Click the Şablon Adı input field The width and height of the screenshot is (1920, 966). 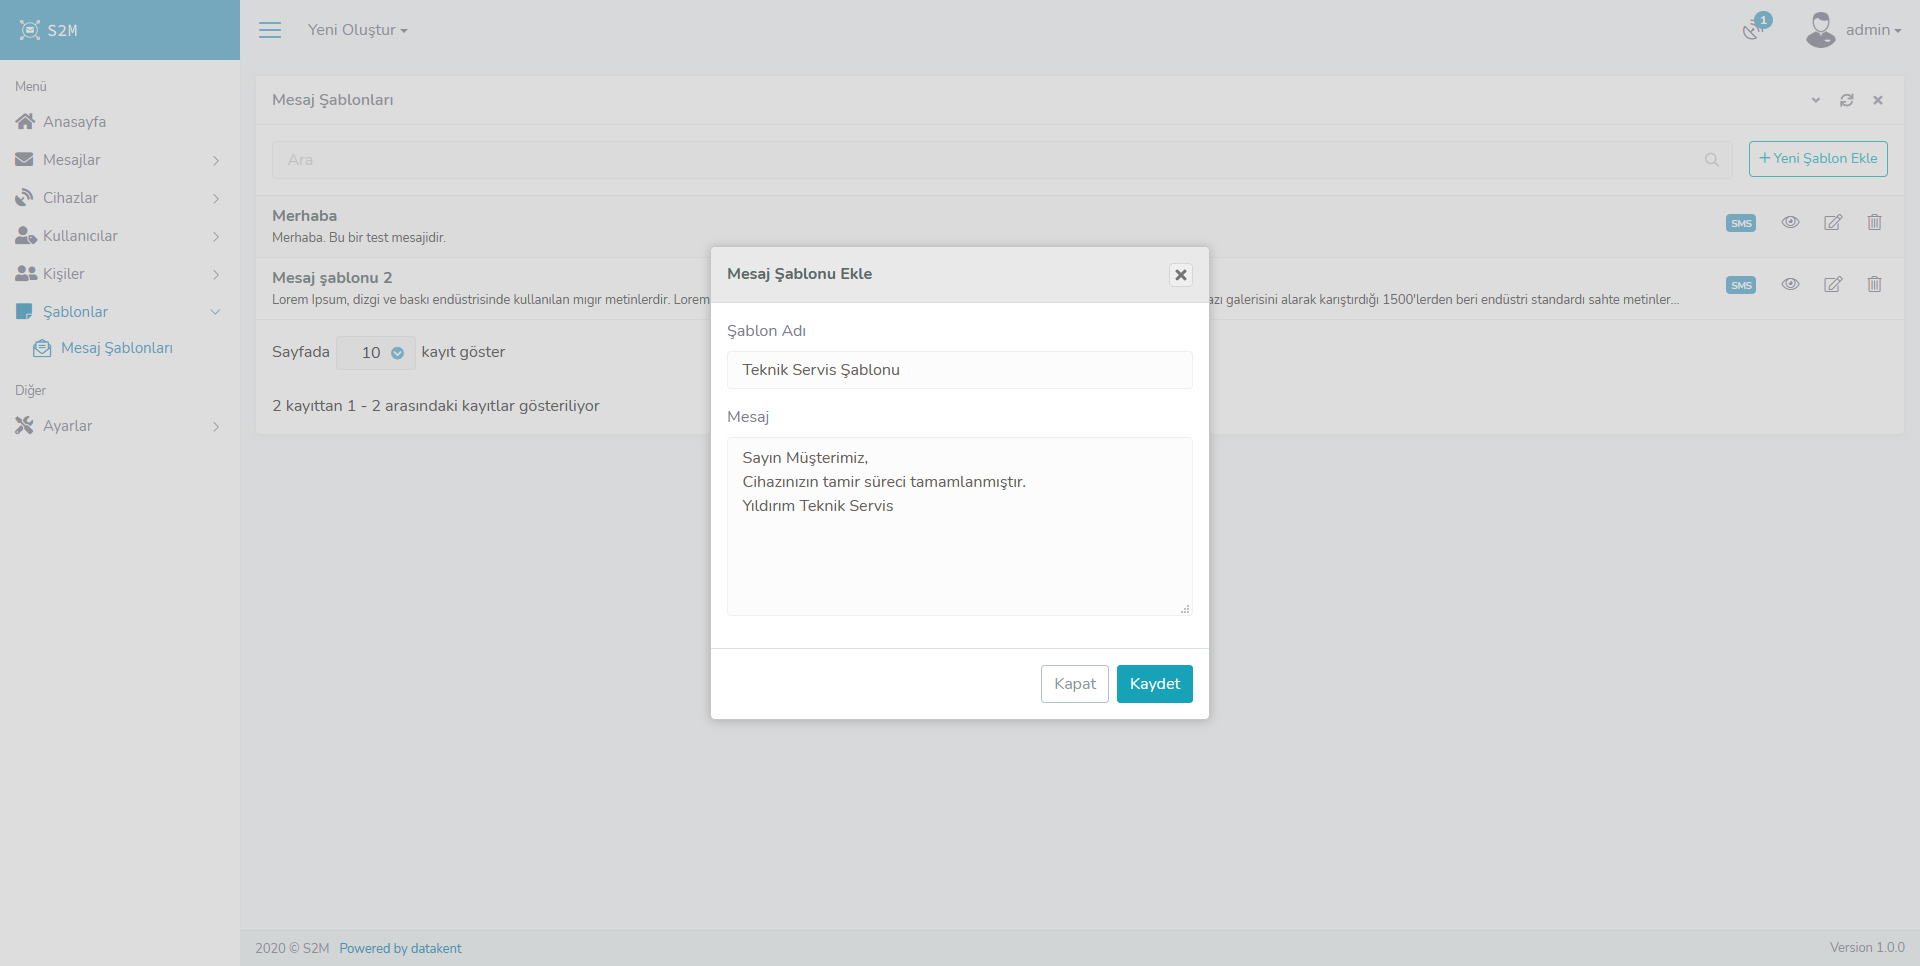[x=959, y=370]
